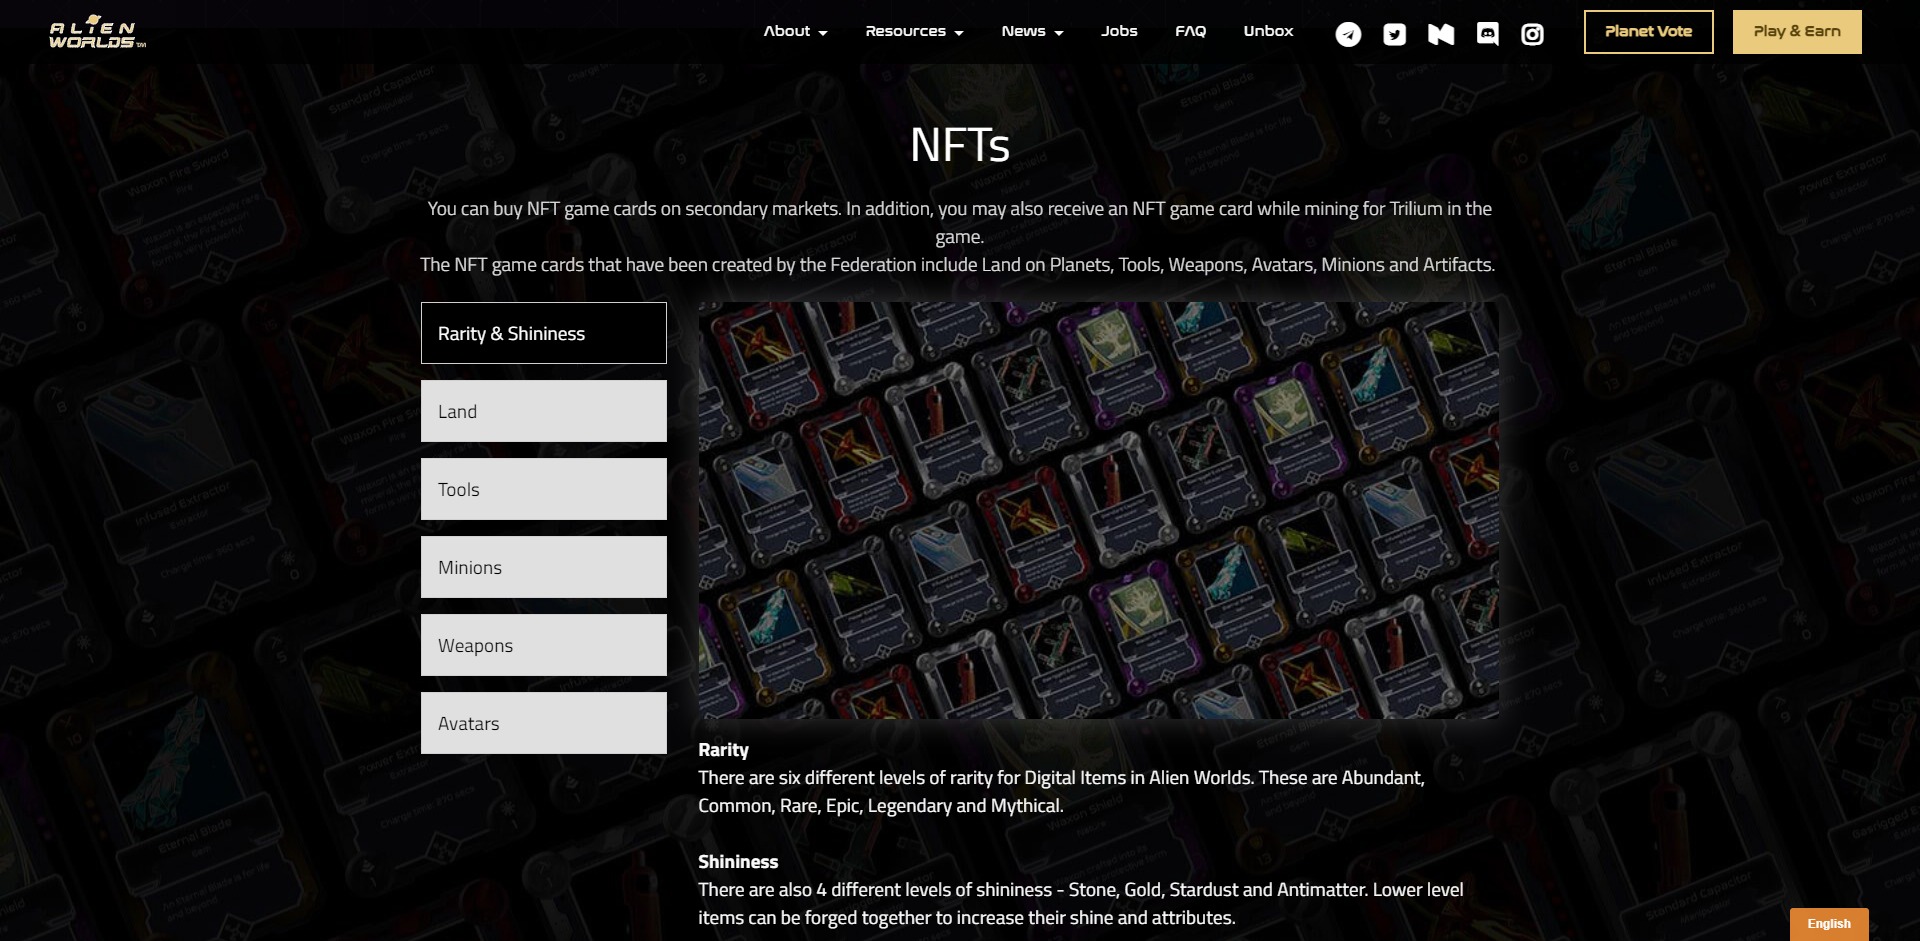Open the FAQ menu item
This screenshot has height=941, width=1920.
(x=1190, y=31)
